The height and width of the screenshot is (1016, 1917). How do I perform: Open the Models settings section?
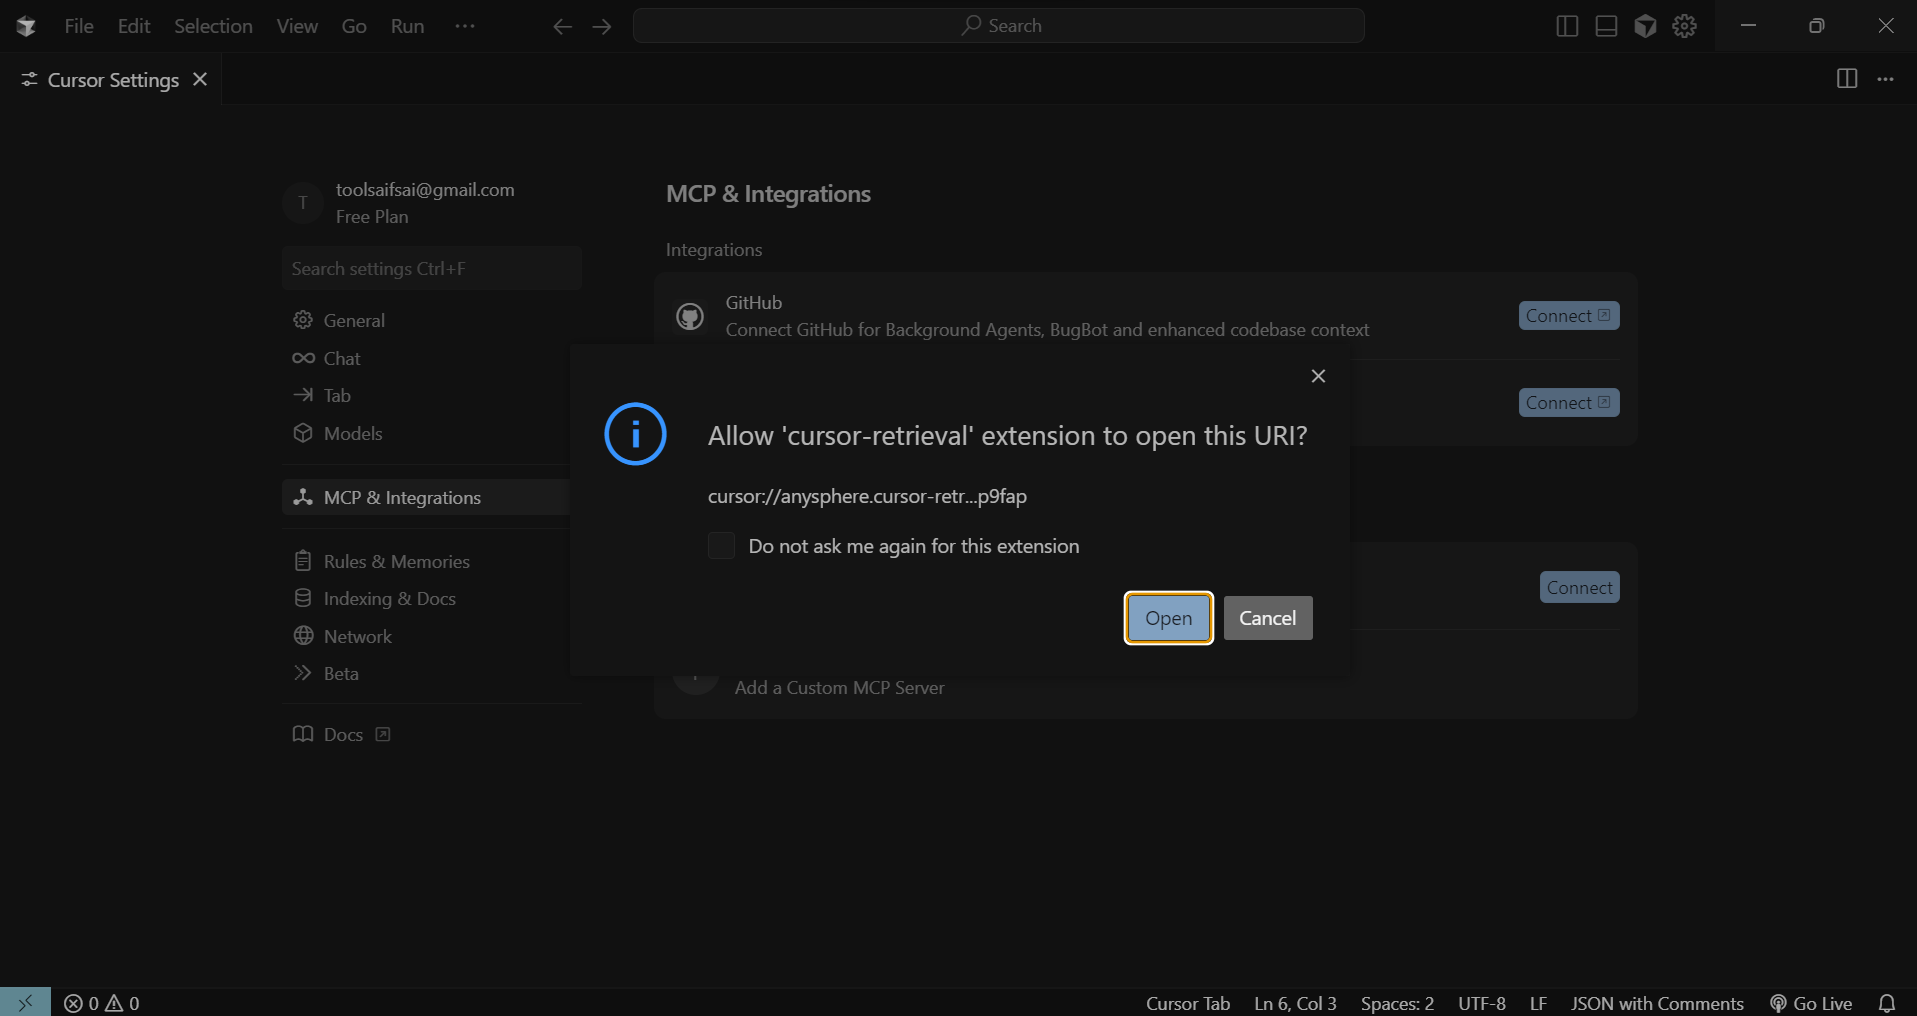(x=353, y=433)
